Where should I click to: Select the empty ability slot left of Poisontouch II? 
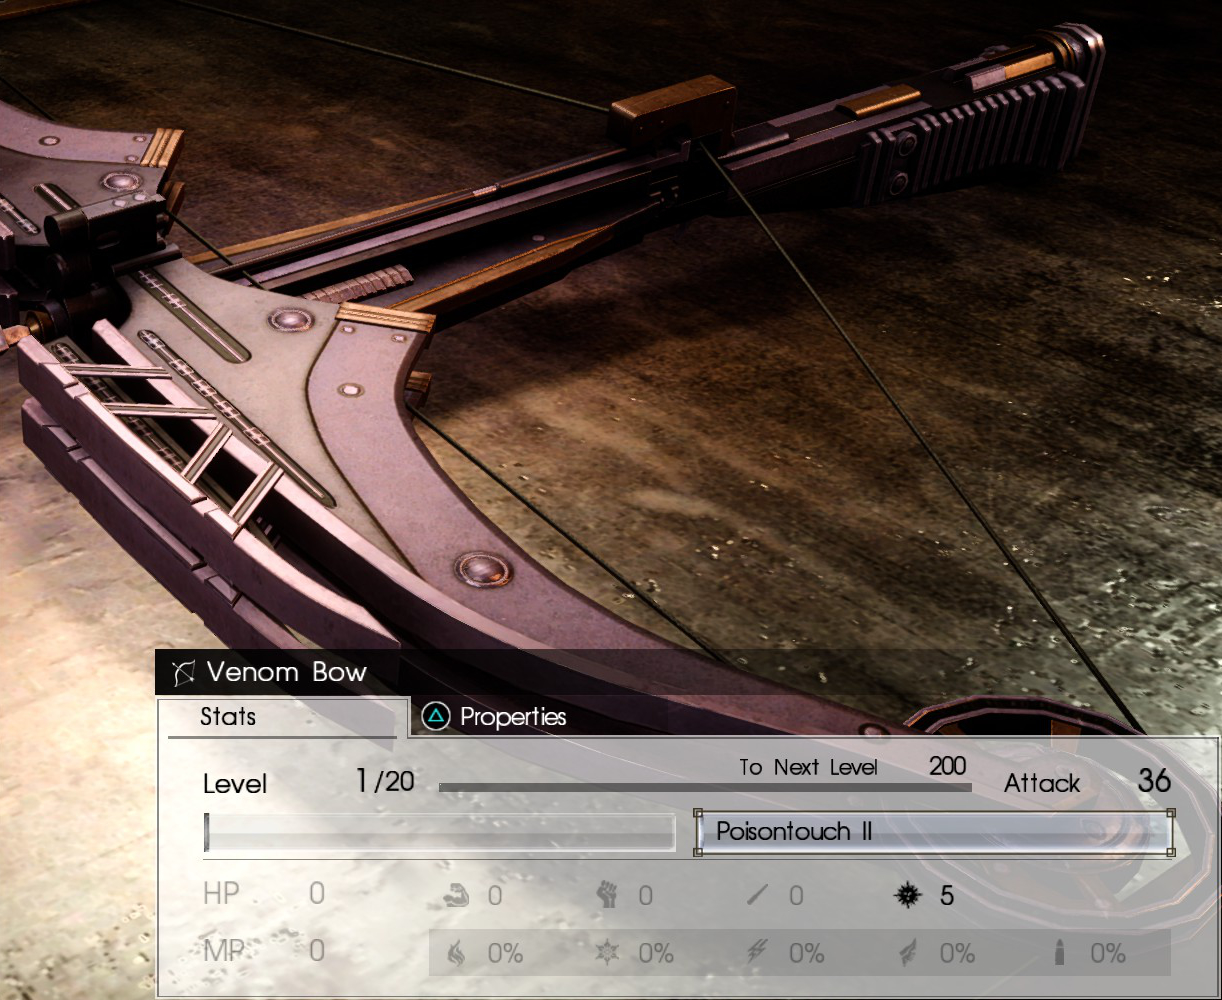click(x=440, y=832)
